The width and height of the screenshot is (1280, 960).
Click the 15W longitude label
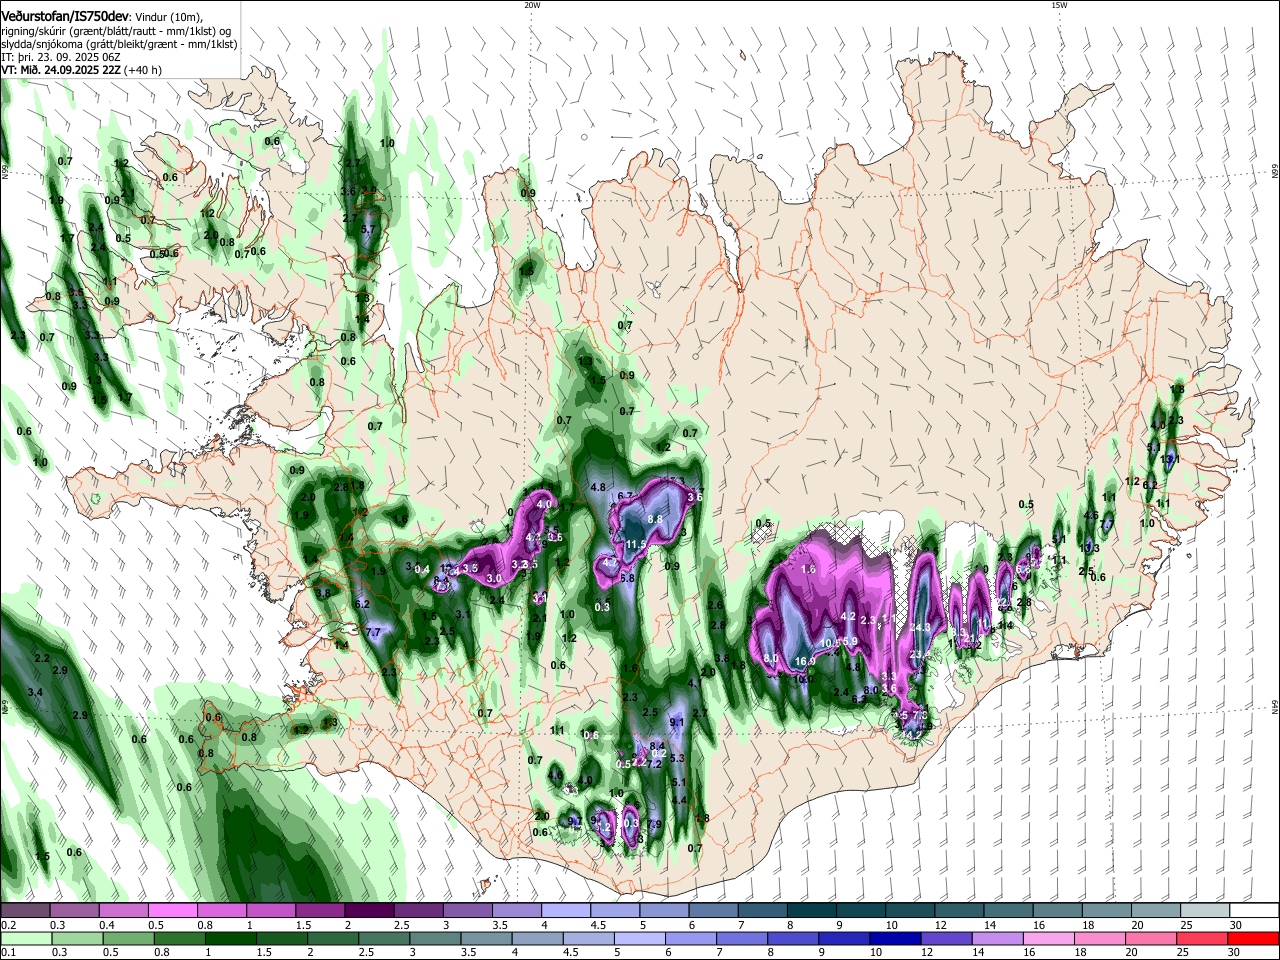1058,5
